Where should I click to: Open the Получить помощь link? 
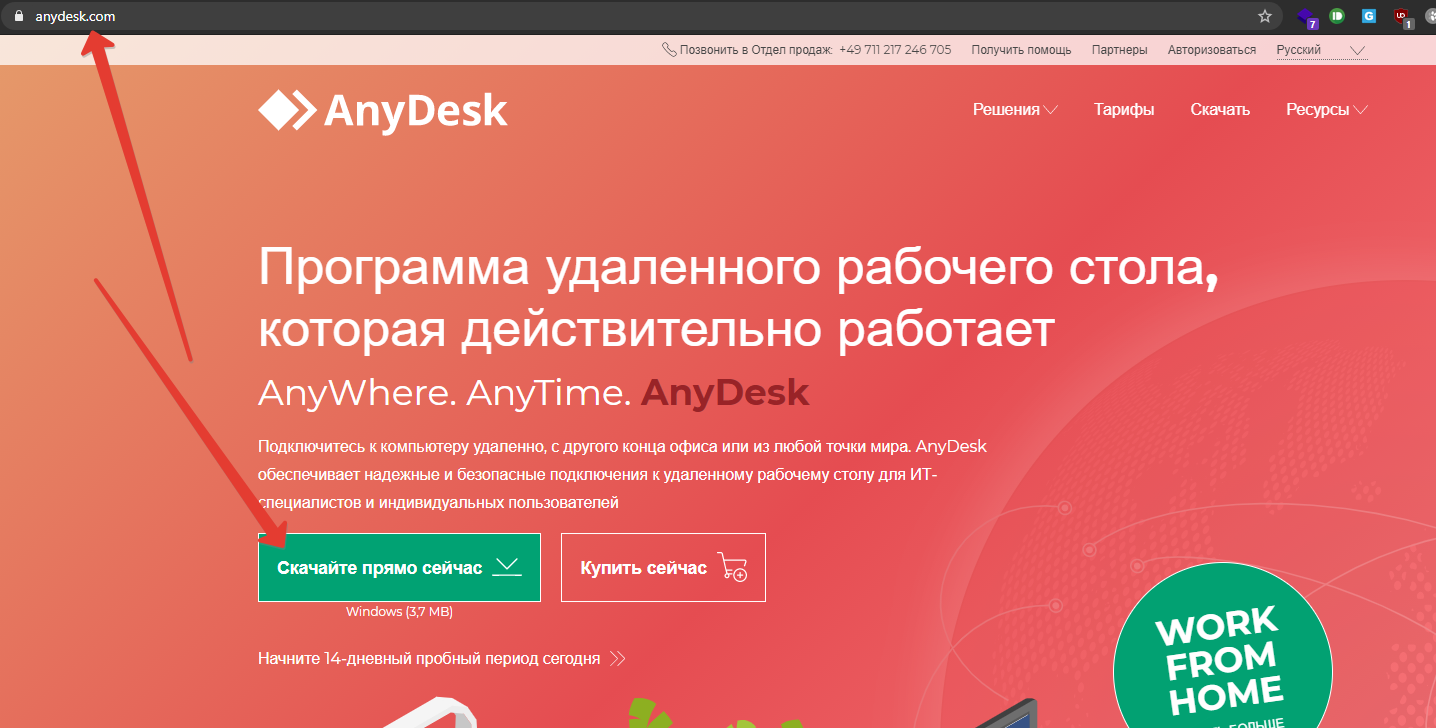point(1021,50)
